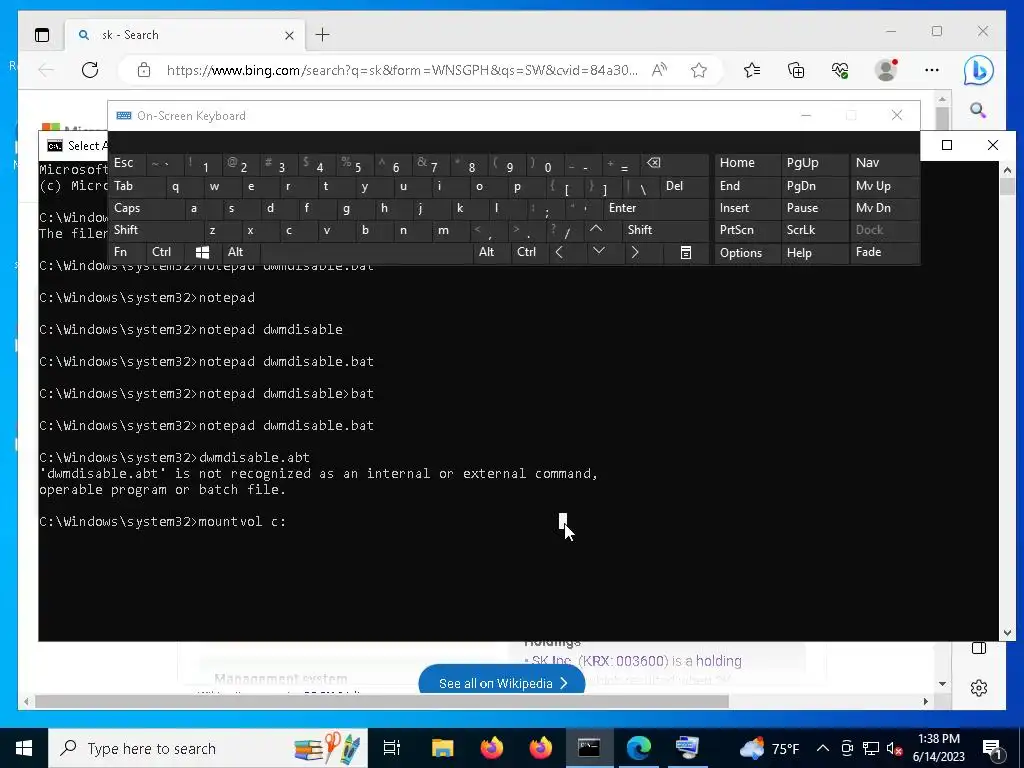
Task: Click the taskbar search box
Action: coord(208,748)
